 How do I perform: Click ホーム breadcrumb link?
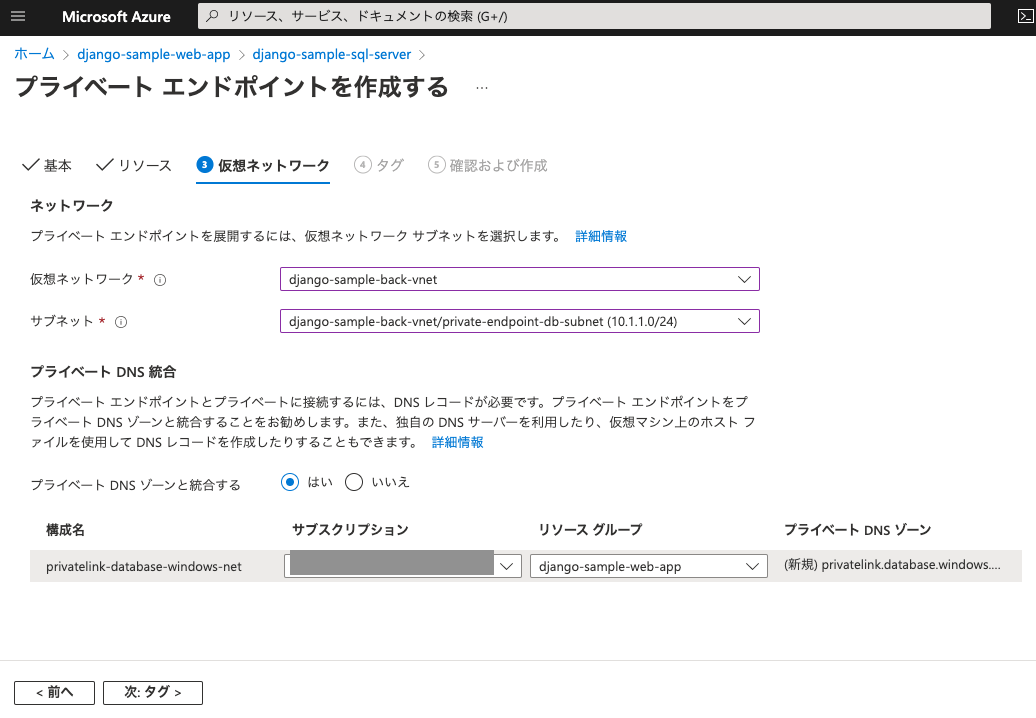point(34,54)
